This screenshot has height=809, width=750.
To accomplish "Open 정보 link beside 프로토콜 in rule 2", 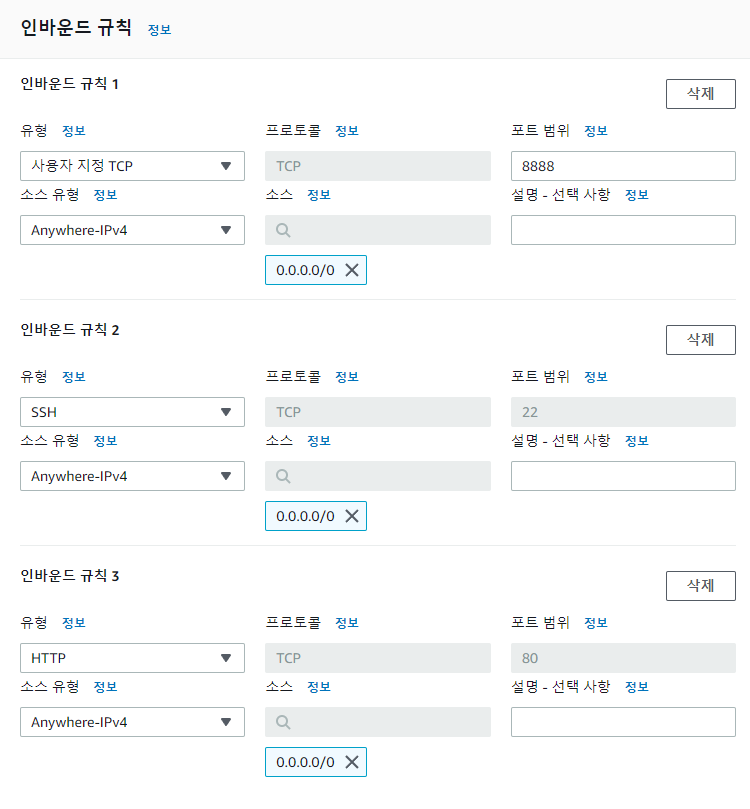I will tap(346, 377).
